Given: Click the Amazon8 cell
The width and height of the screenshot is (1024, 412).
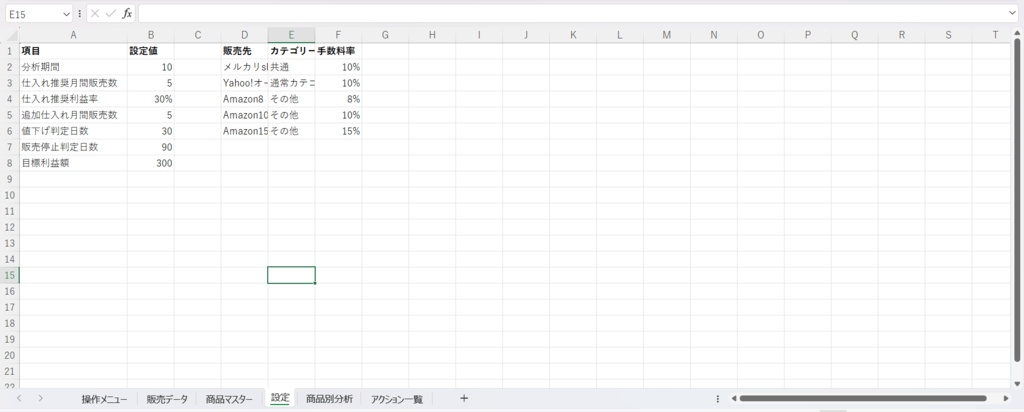Looking at the screenshot, I should tap(244, 99).
